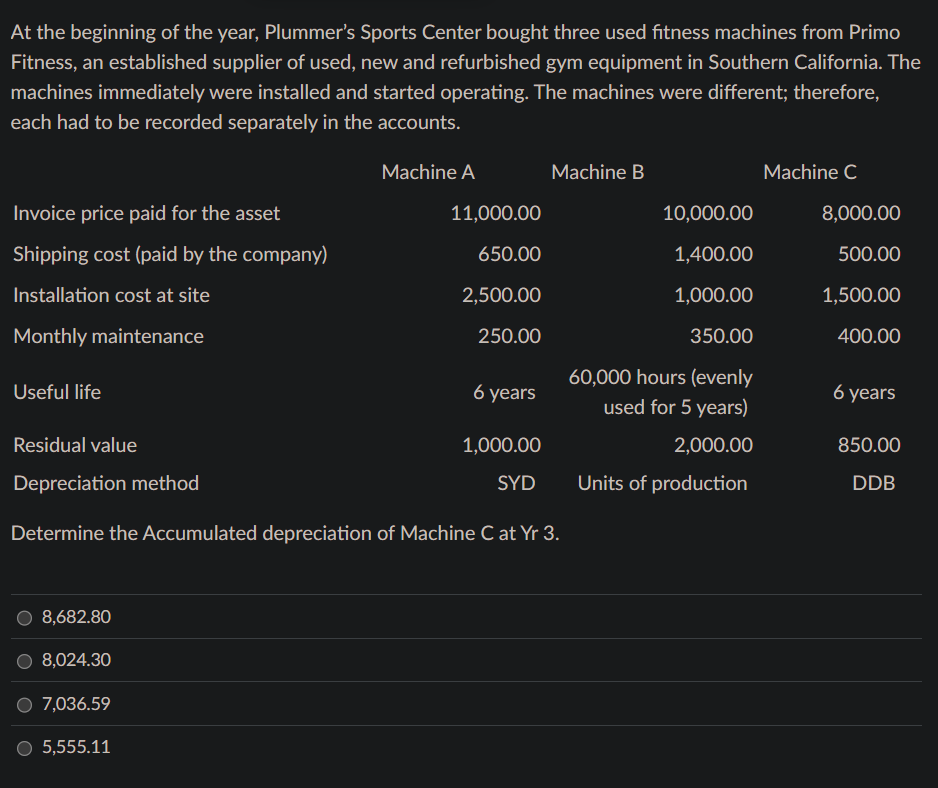
Task: Click the Machine A column header
Action: pos(428,172)
